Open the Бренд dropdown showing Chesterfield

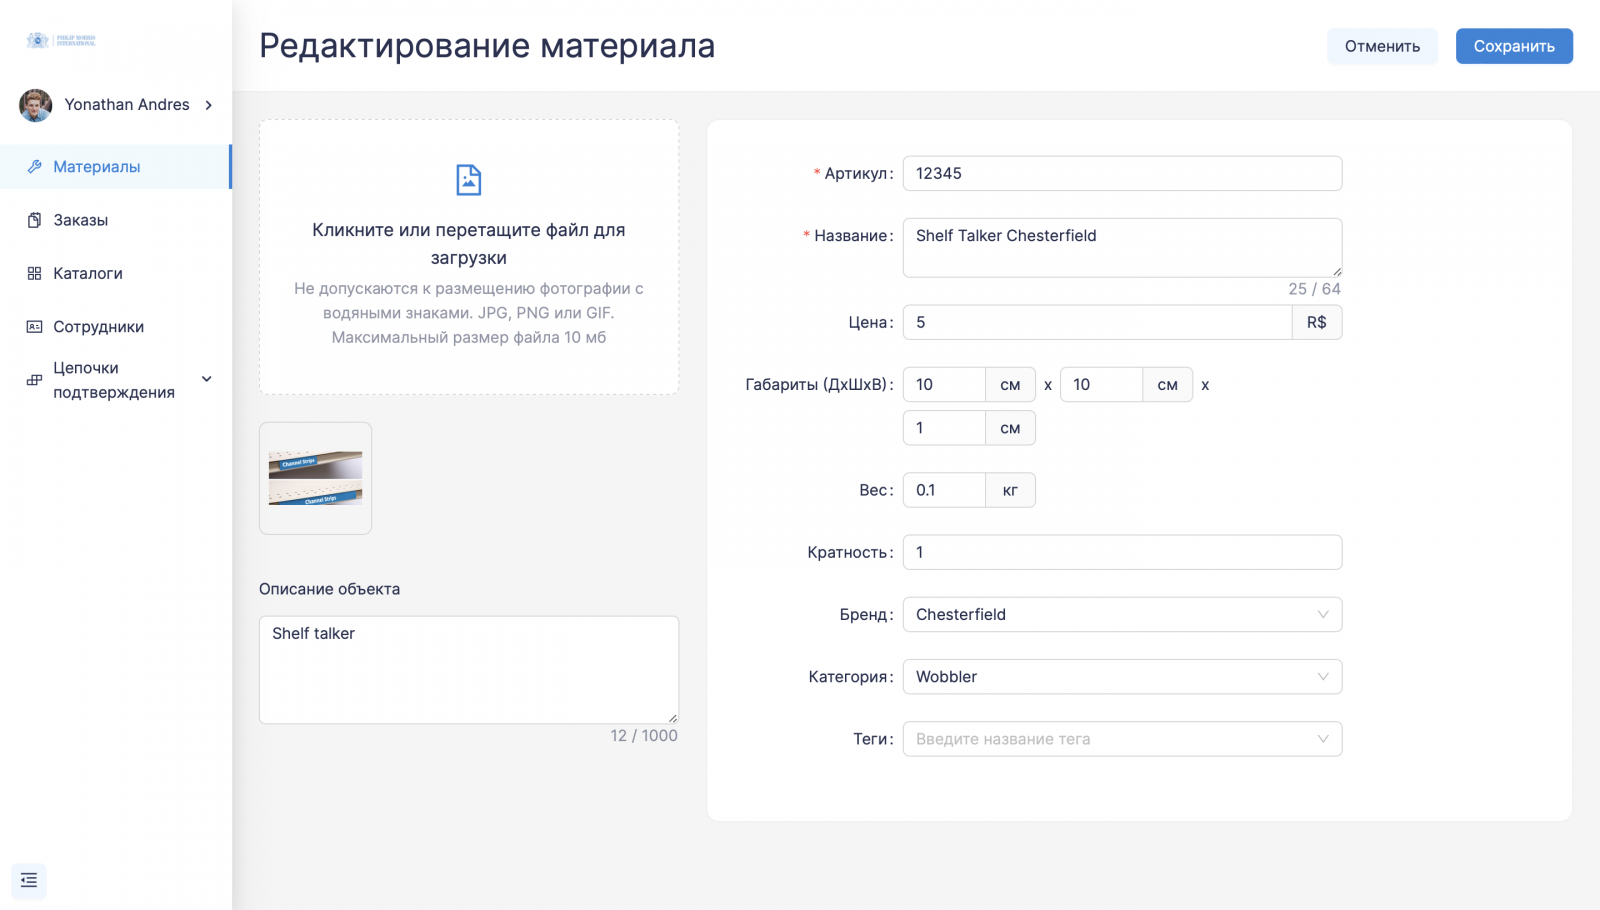click(x=1121, y=614)
